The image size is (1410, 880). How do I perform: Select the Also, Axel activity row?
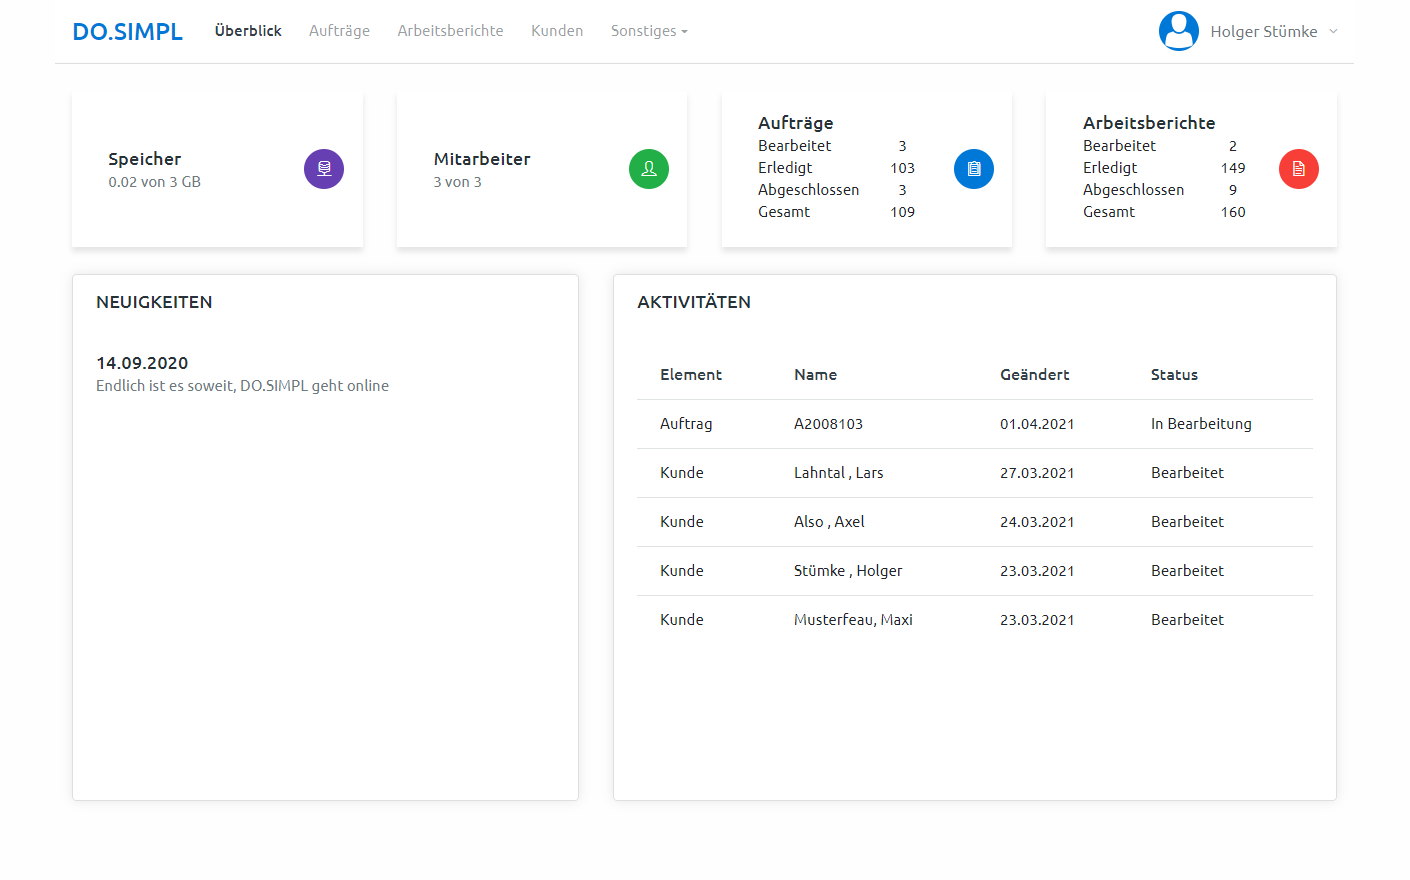pos(829,522)
